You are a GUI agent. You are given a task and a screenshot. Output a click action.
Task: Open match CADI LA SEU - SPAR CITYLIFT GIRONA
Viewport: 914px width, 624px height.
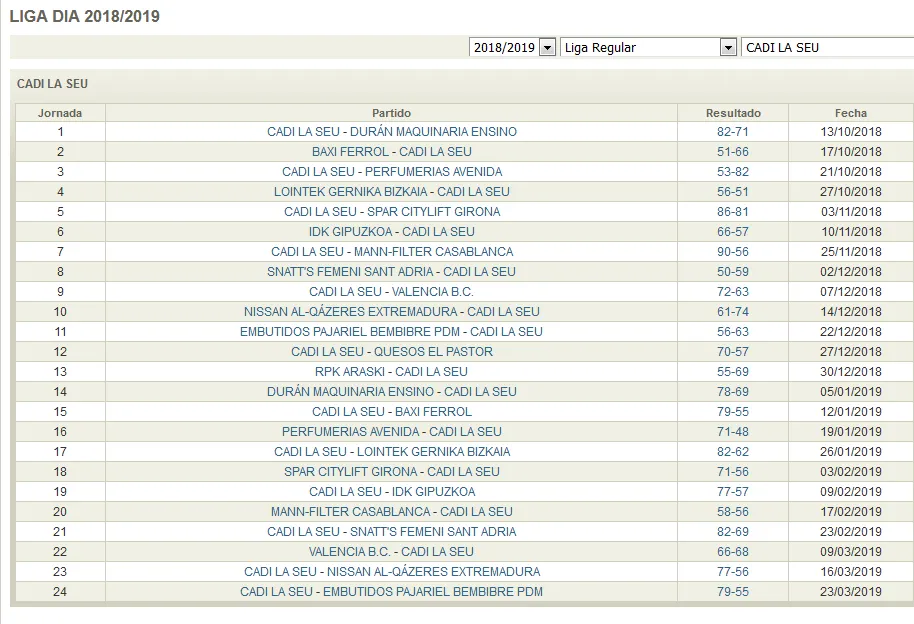[392, 212]
